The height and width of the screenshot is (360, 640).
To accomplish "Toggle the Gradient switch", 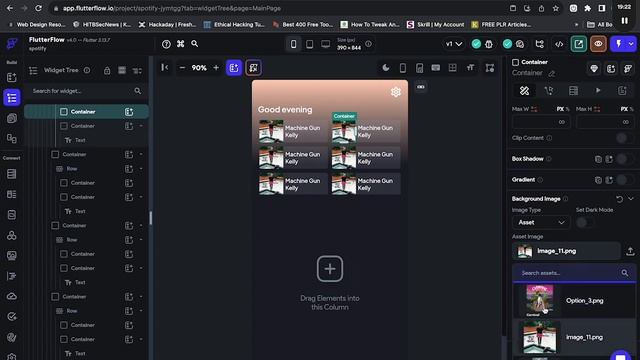I will click(624, 180).
